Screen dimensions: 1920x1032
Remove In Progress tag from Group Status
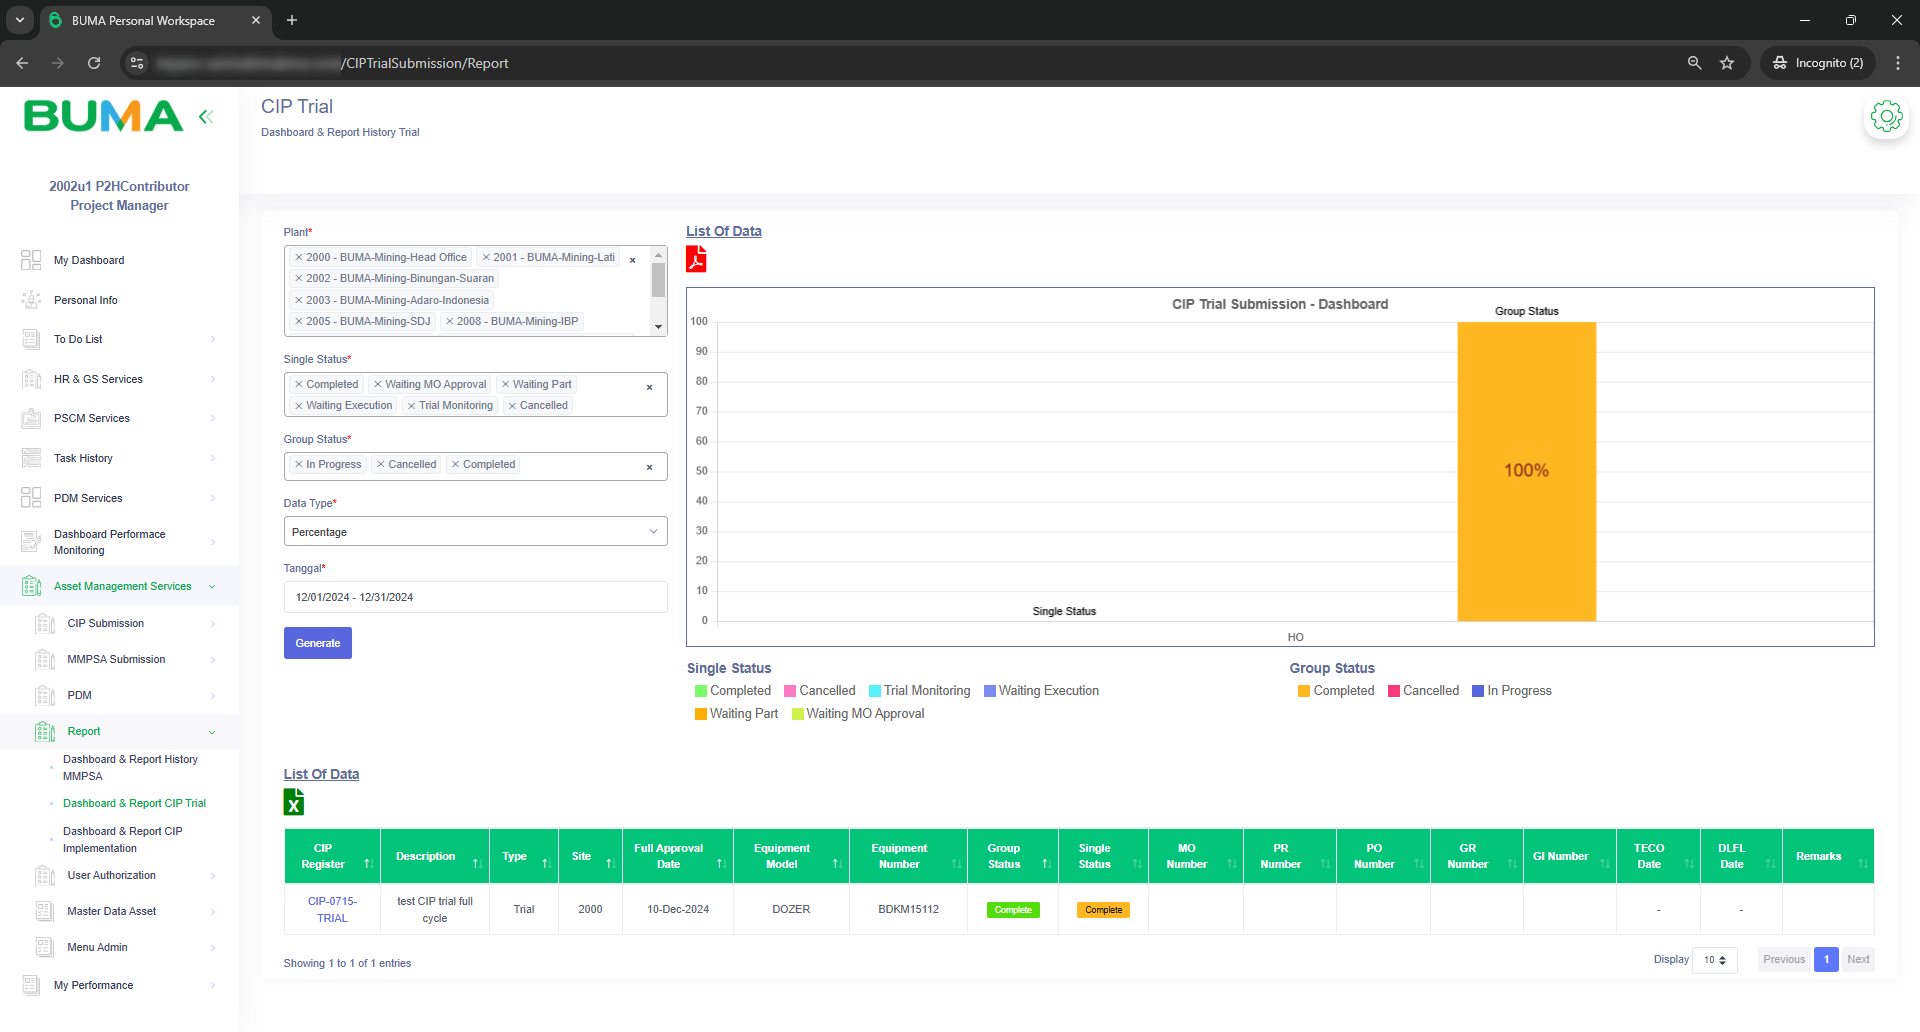299,464
